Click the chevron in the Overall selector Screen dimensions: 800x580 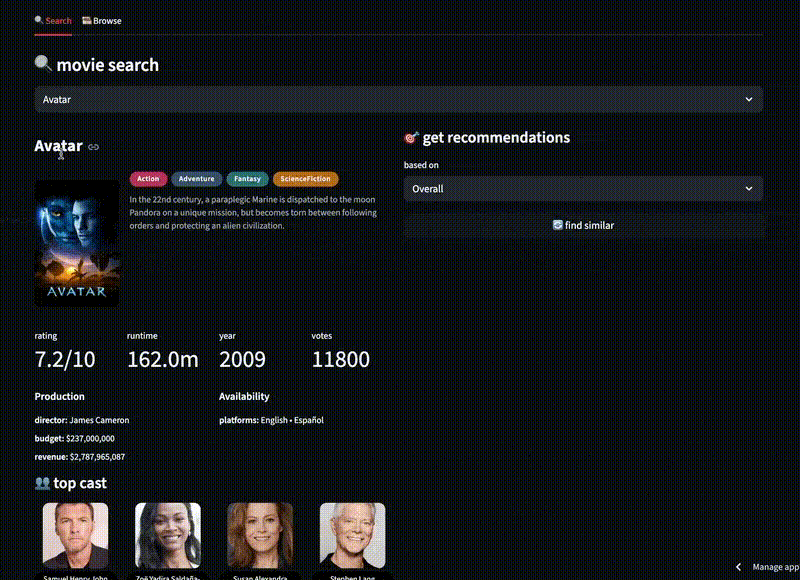click(748, 189)
